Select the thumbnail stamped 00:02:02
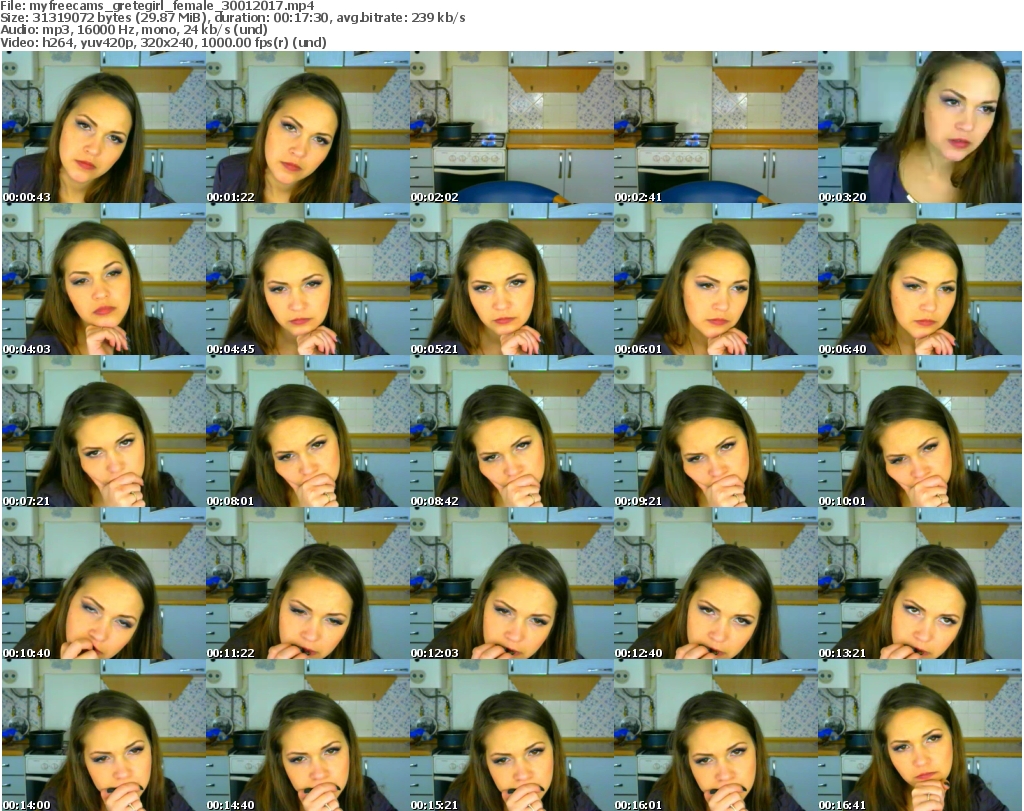Viewport: 1024px width, 811px height. pyautogui.click(x=511, y=127)
